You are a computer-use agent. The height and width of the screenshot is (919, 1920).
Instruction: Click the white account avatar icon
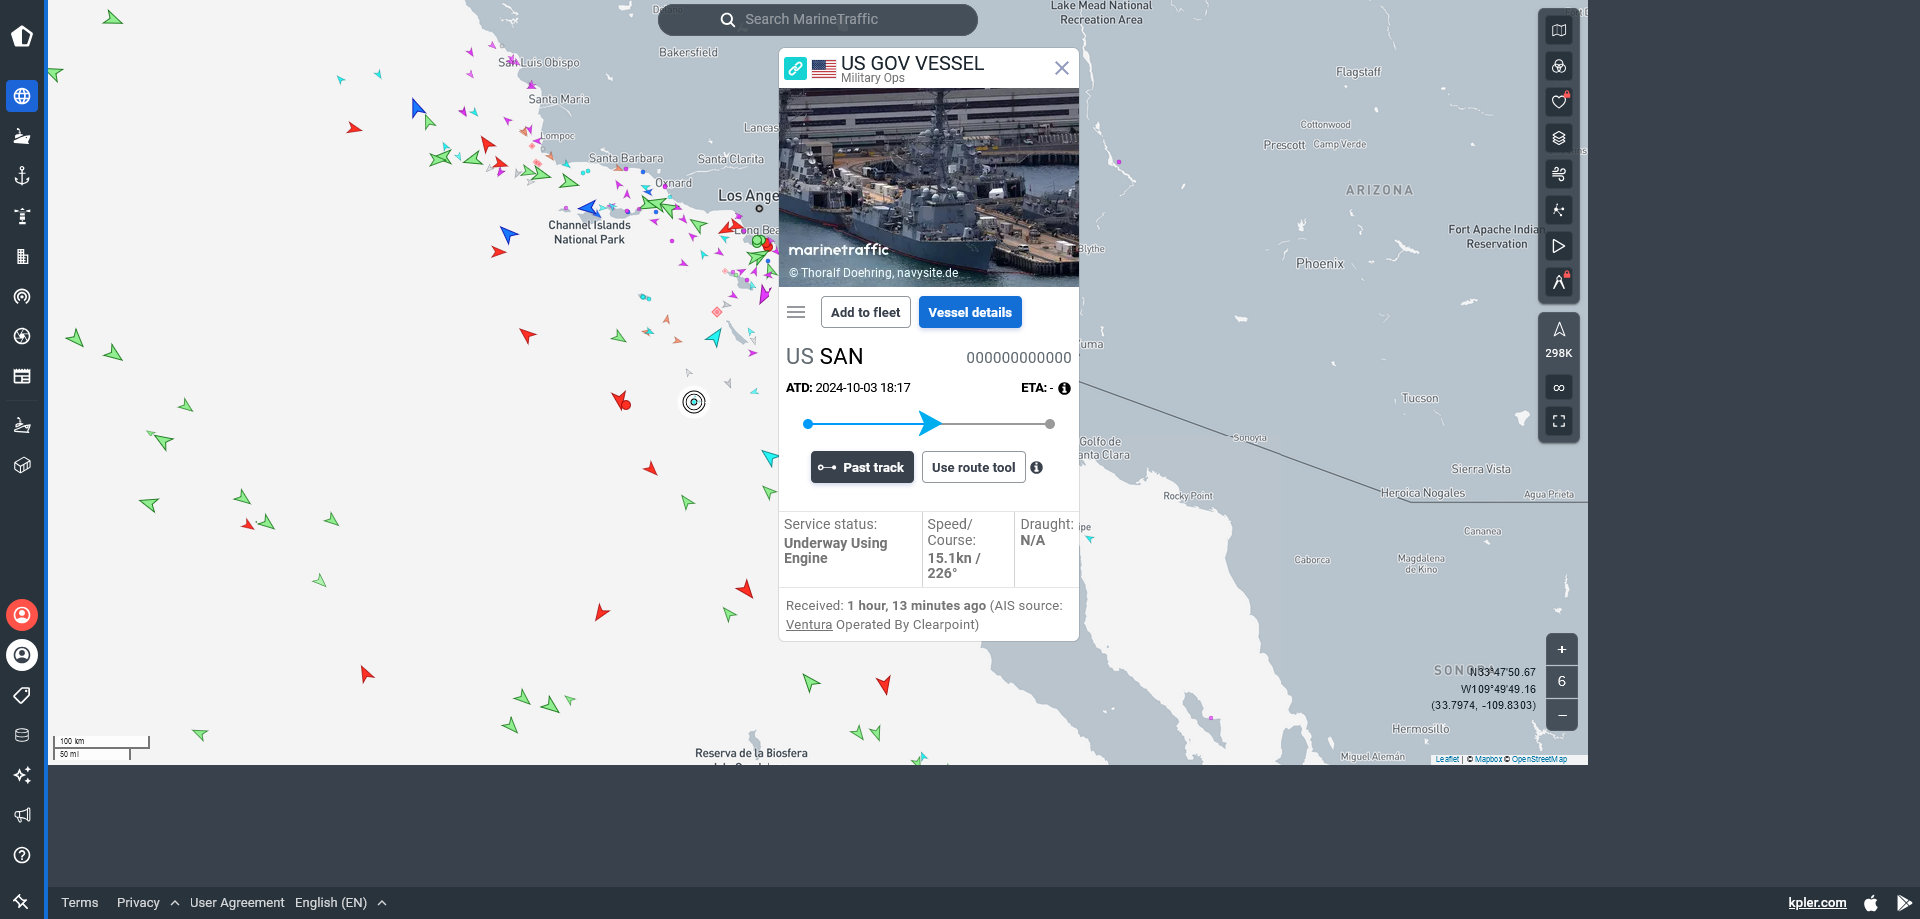coord(22,655)
